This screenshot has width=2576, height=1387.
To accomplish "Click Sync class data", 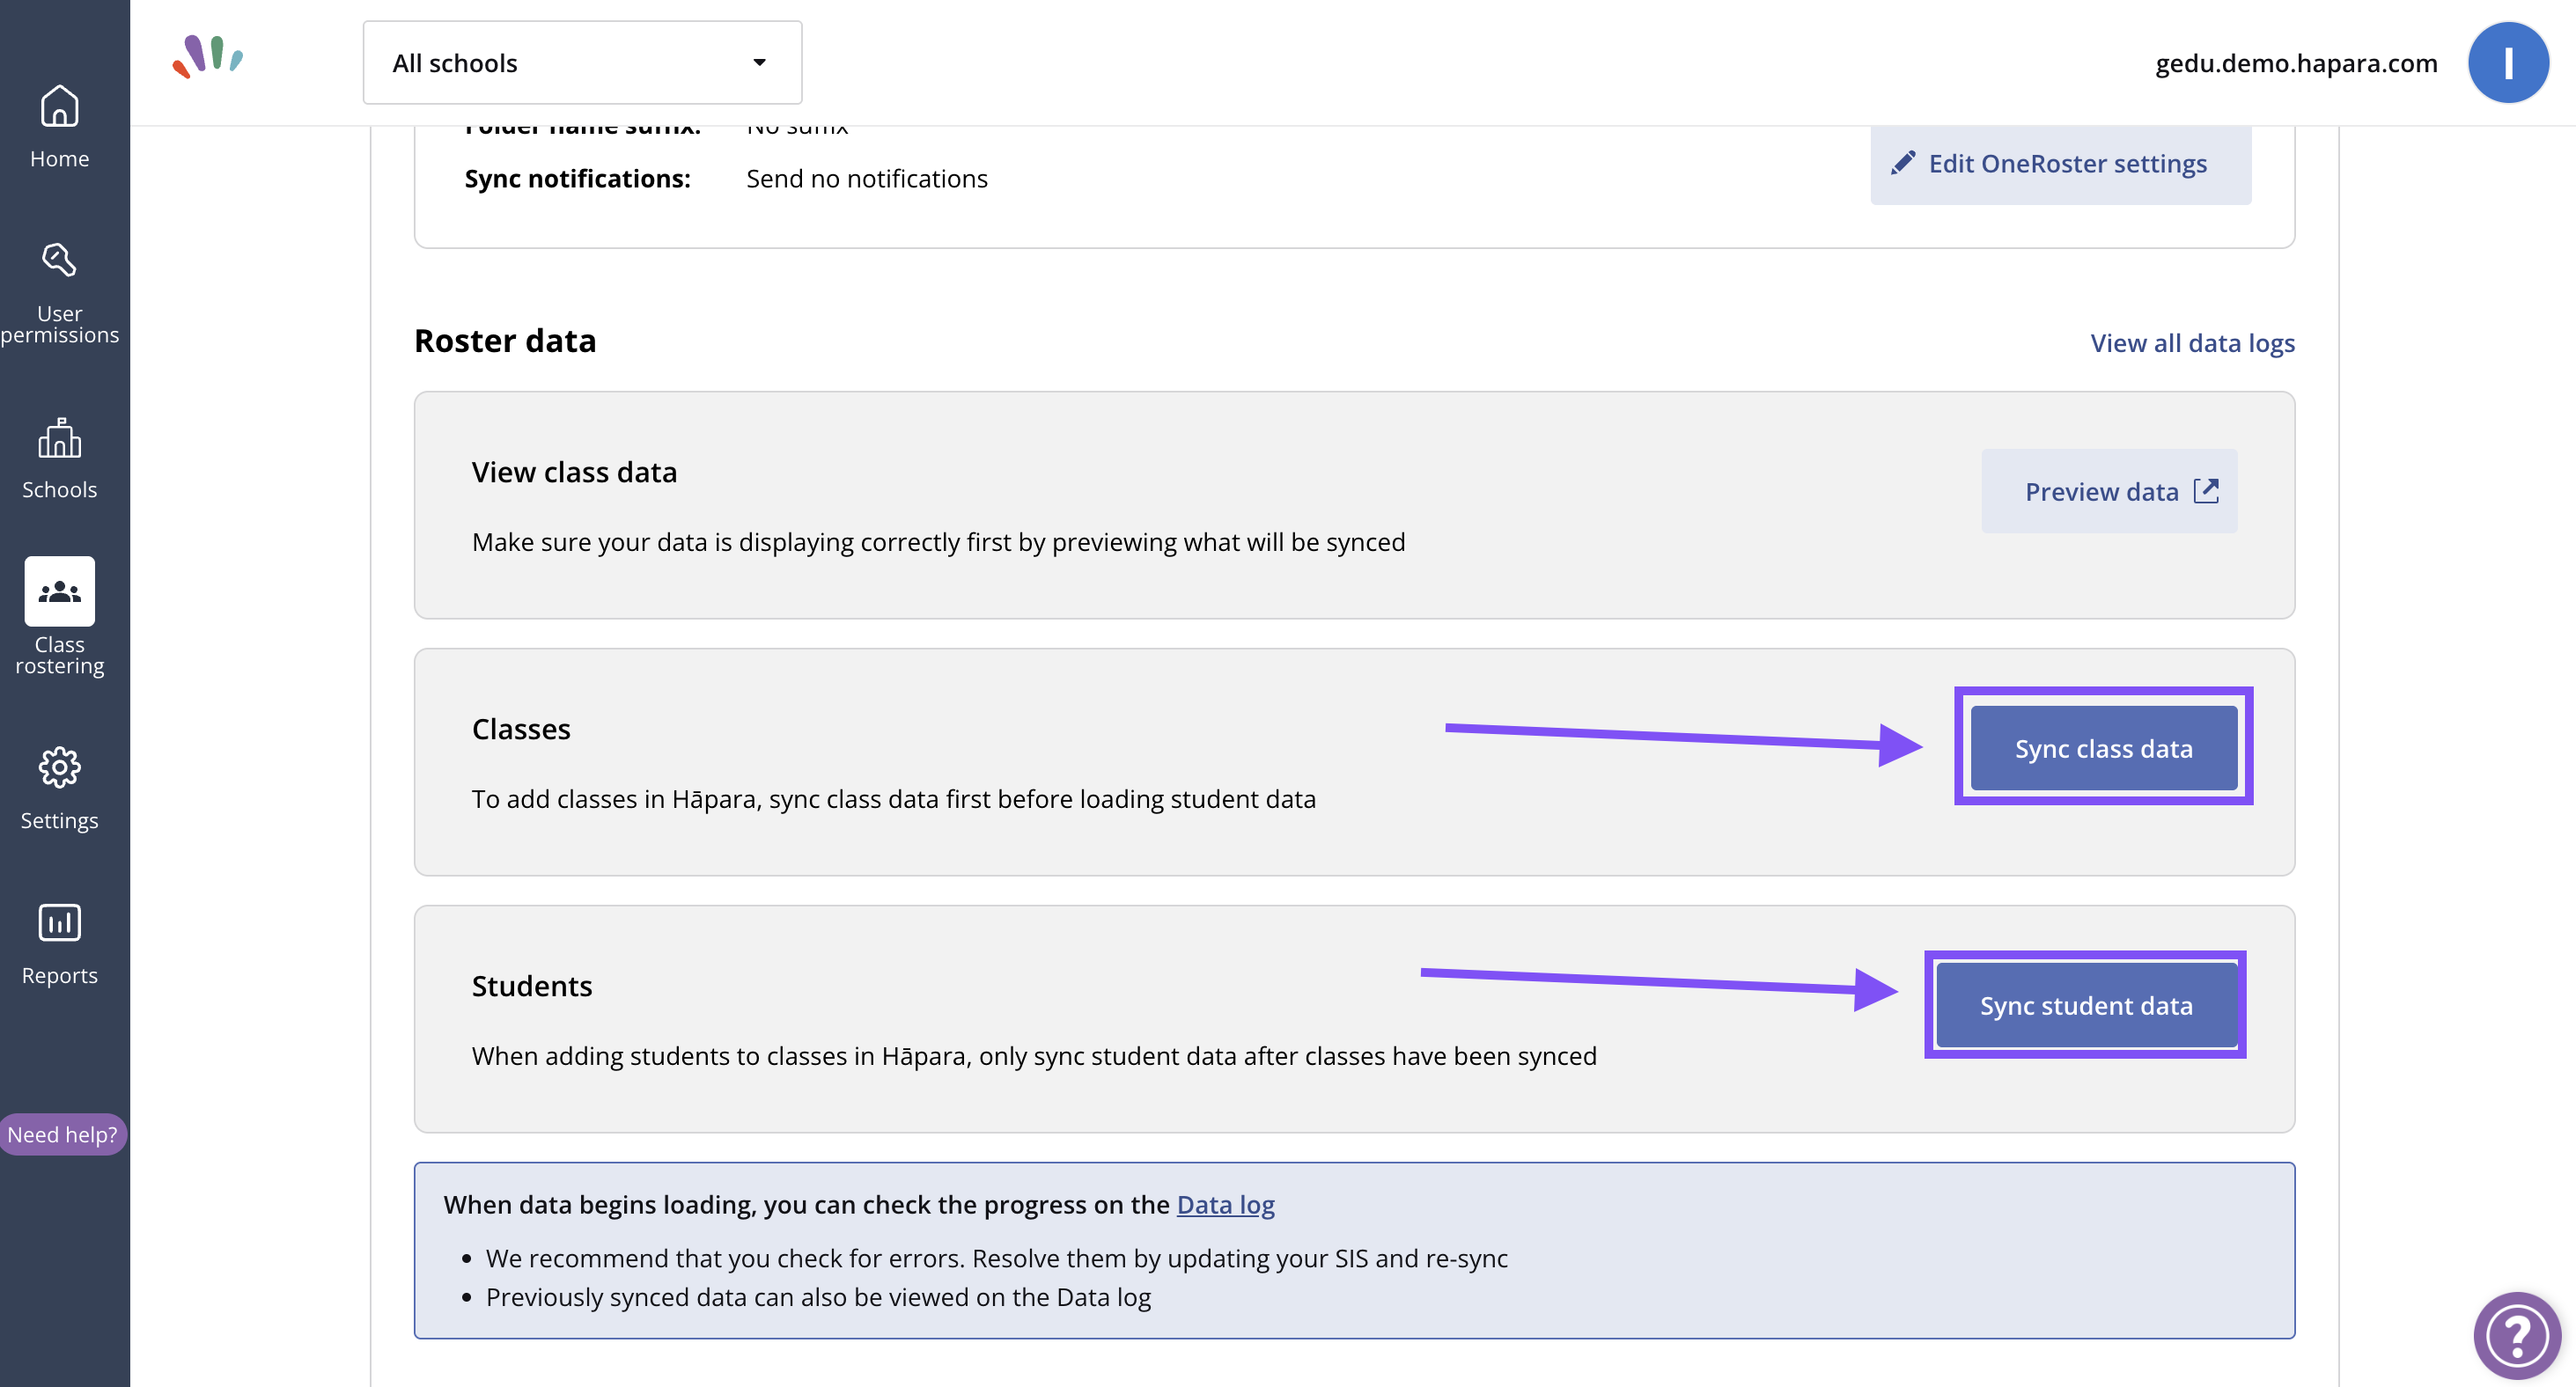I will pos(2103,748).
